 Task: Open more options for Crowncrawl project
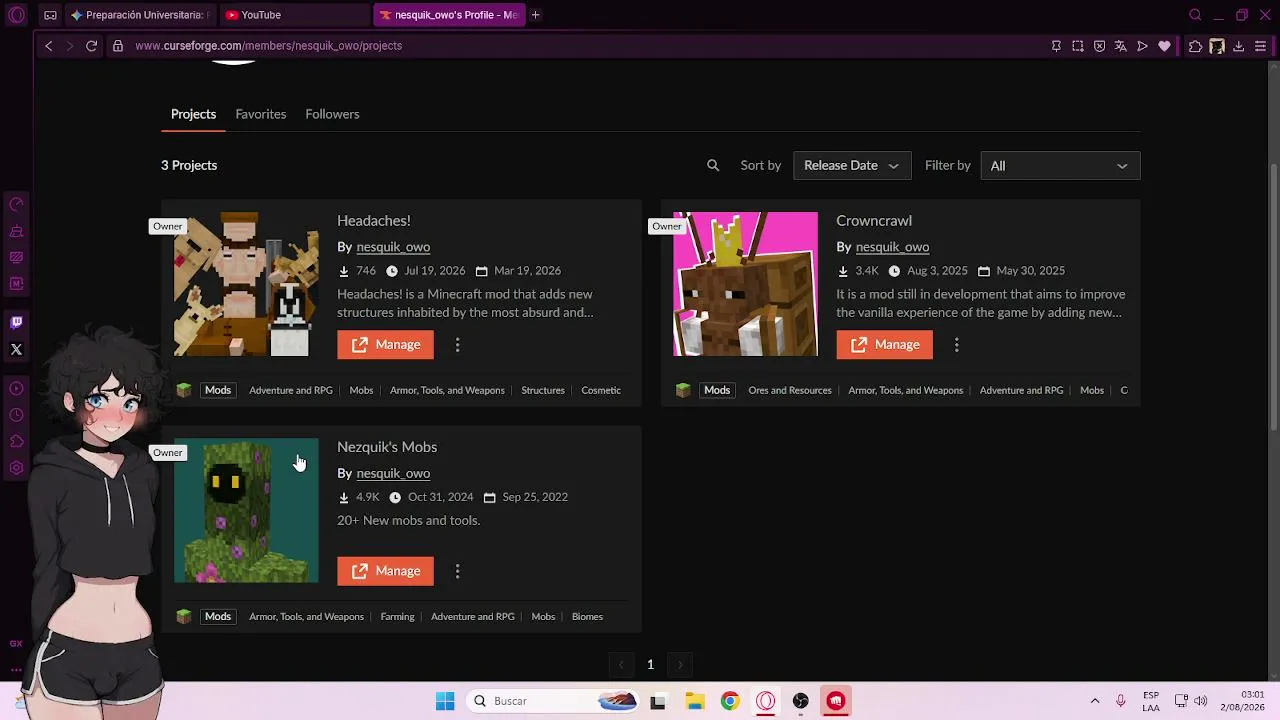(956, 345)
